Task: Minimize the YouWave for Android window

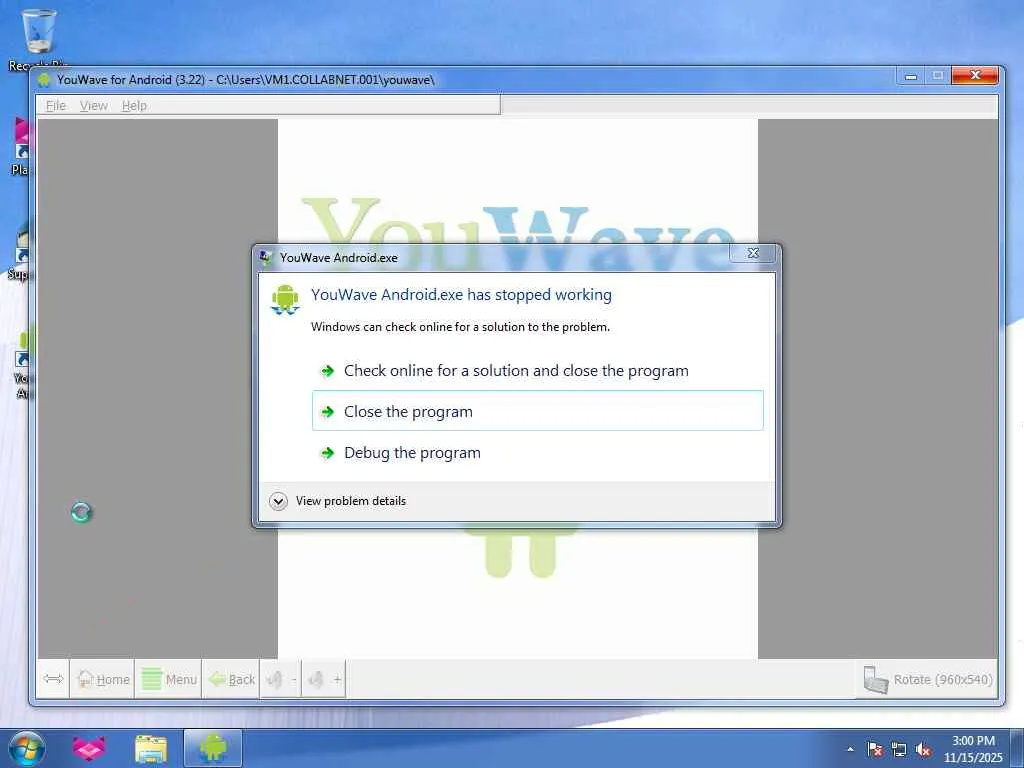Action: pyautogui.click(x=910, y=76)
